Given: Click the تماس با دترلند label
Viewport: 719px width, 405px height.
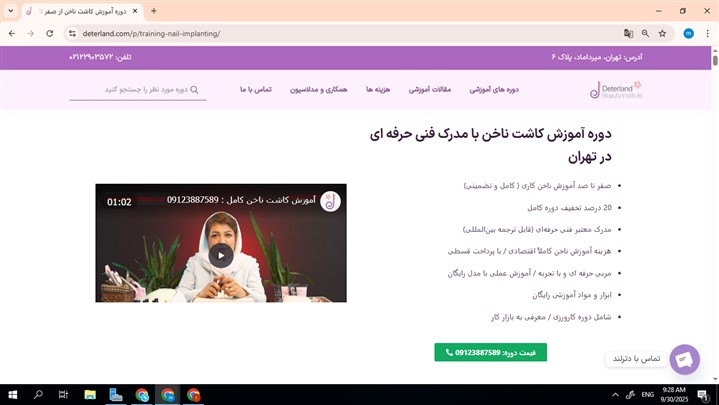Looking at the screenshot, I should [x=636, y=359].
